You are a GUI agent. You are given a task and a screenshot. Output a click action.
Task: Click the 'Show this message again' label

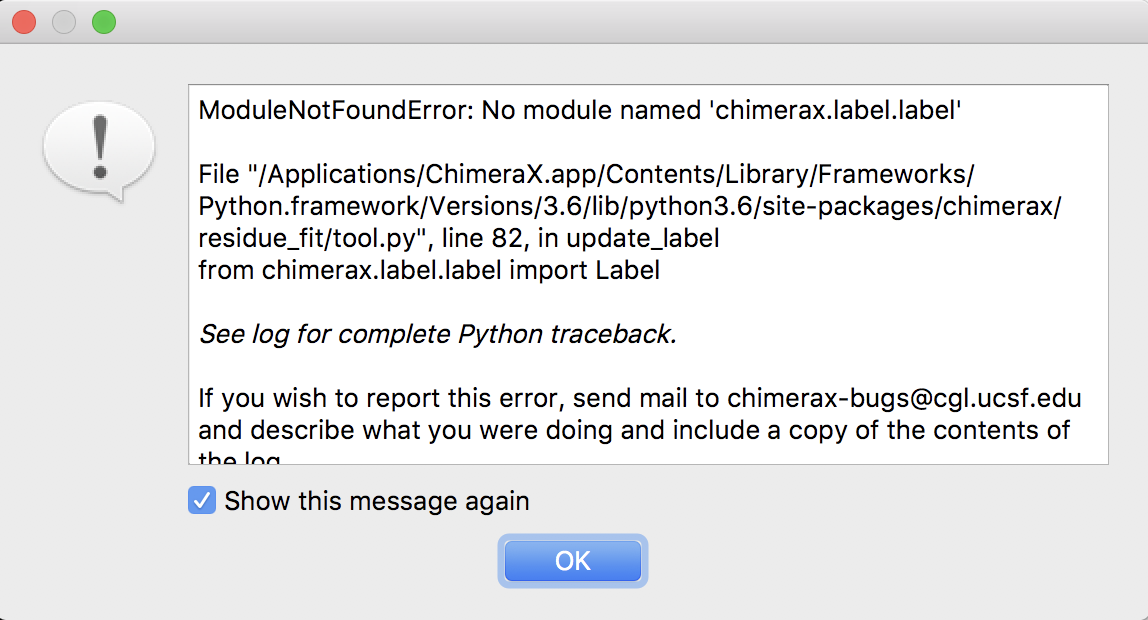pyautogui.click(x=377, y=501)
